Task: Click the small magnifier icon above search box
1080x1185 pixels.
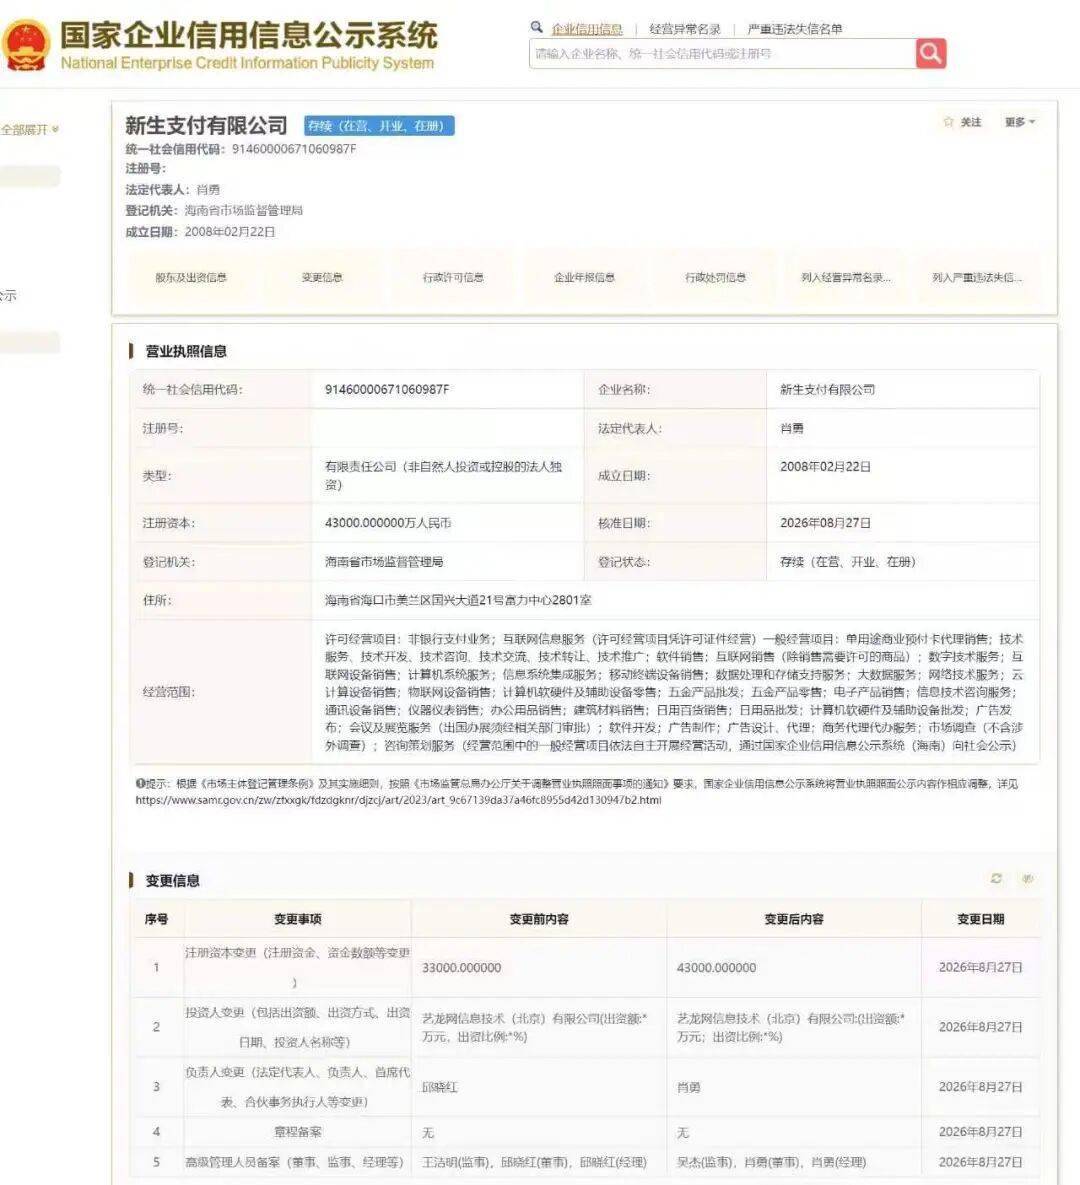Action: pyautogui.click(x=537, y=27)
